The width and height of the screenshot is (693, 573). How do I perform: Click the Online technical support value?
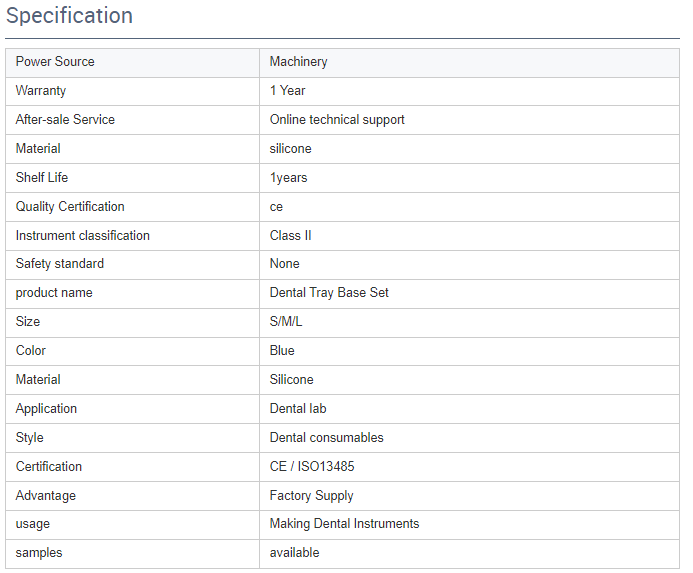(337, 120)
